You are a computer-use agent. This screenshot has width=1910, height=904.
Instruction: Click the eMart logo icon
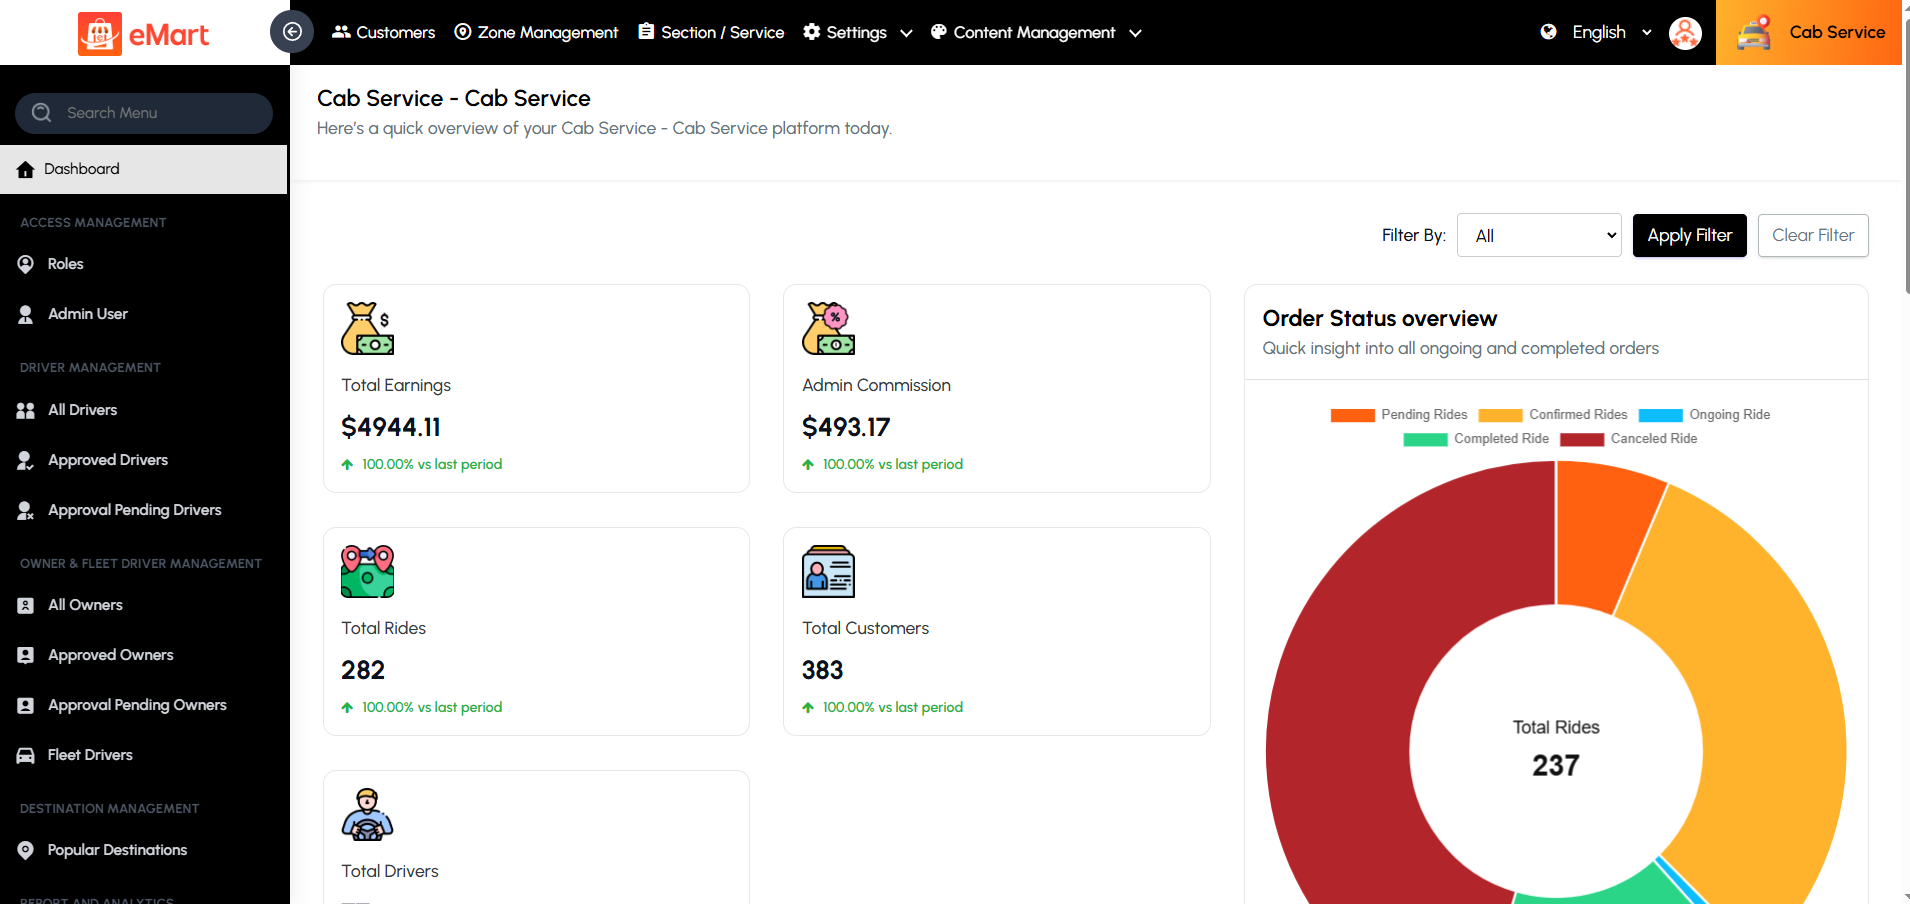[100, 34]
